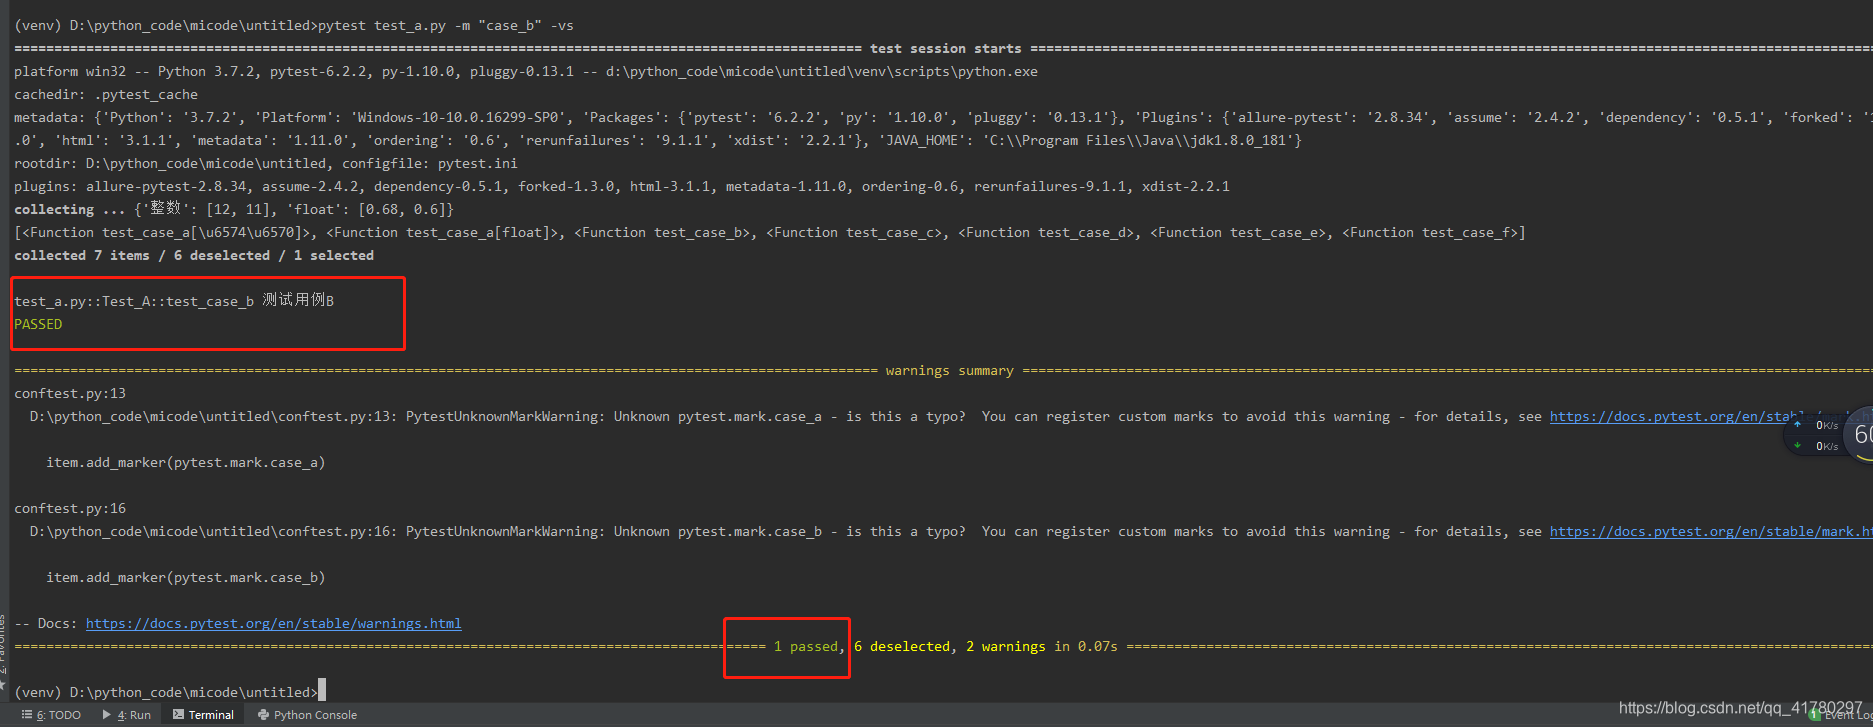Image resolution: width=1873 pixels, height=727 pixels.
Task: Click the line containing 'JAVA_HOME'
Action: click(x=658, y=140)
